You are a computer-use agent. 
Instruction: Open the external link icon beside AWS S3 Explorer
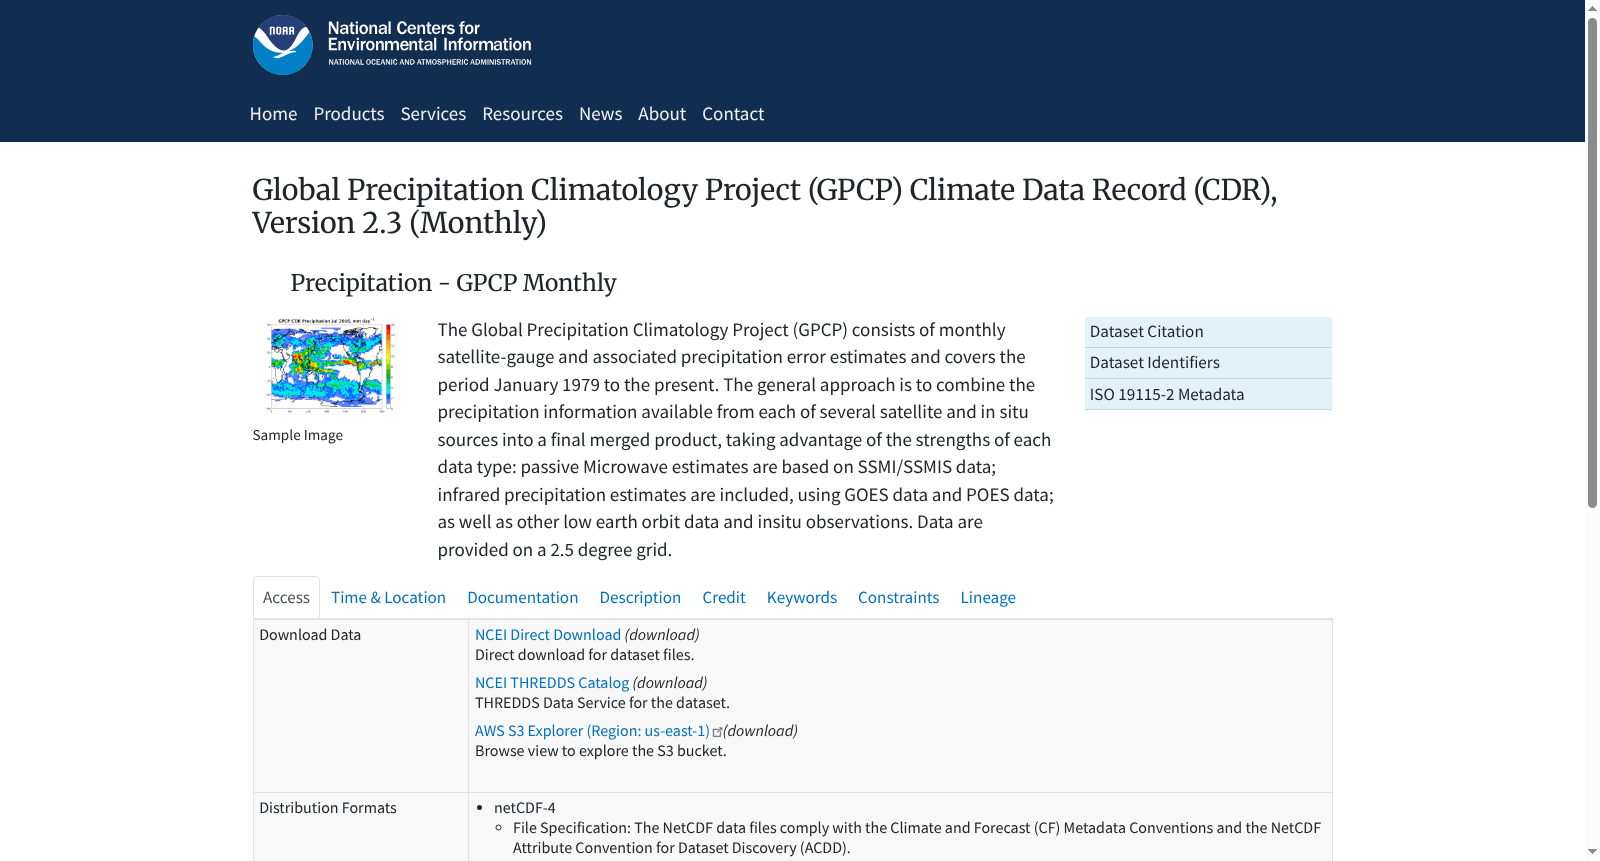(717, 732)
